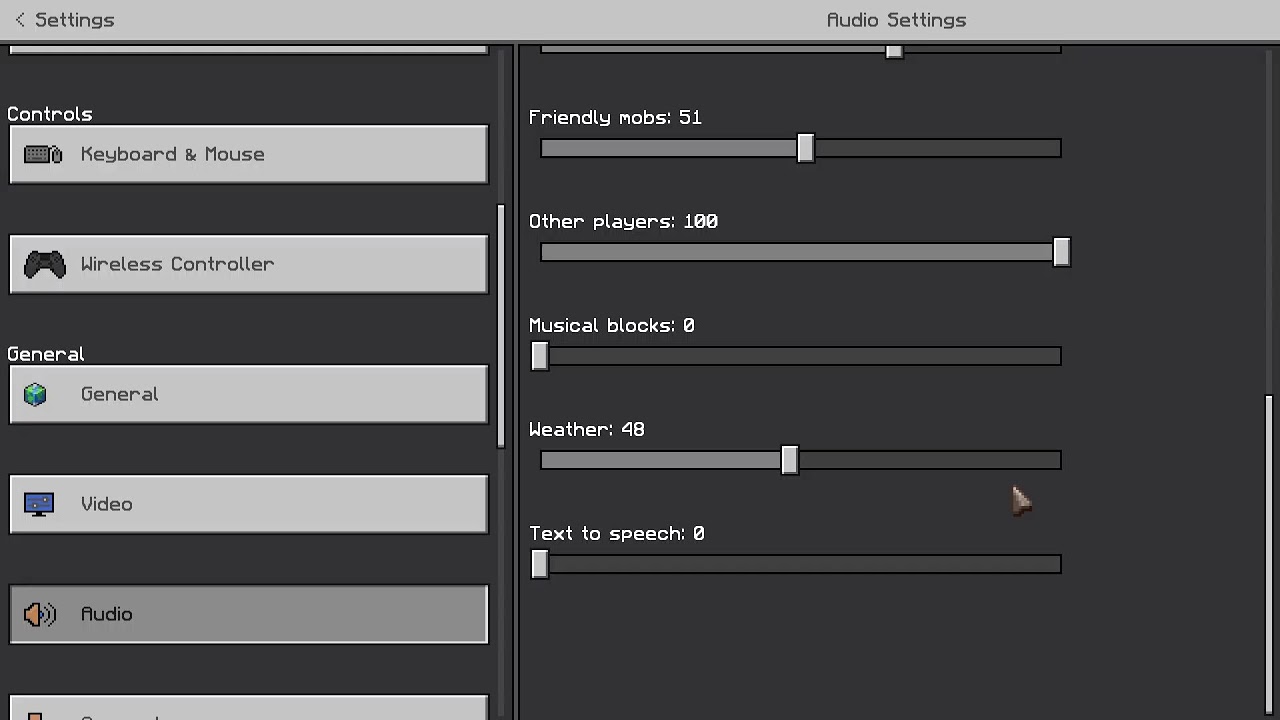Open the Wireless Controller settings section
The image size is (1280, 720).
tap(249, 264)
